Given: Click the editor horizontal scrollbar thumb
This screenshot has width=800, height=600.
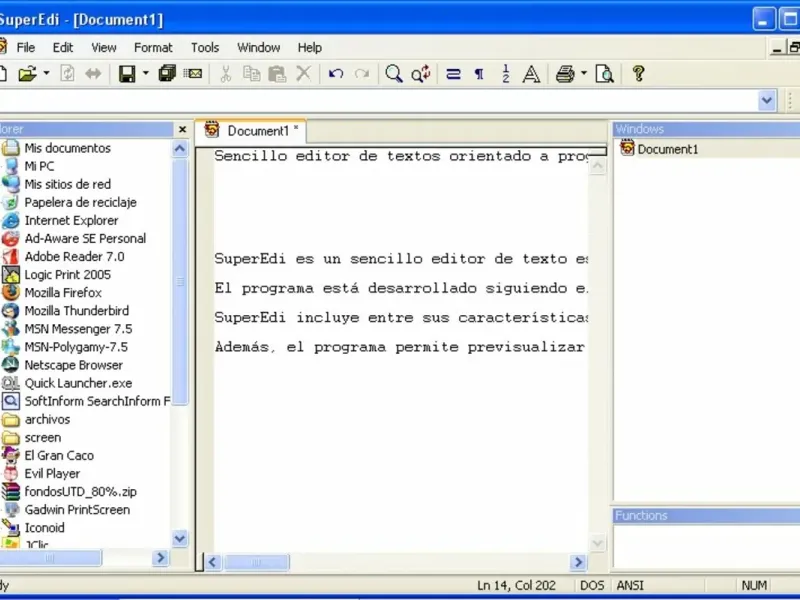Looking at the screenshot, I should 257,562.
